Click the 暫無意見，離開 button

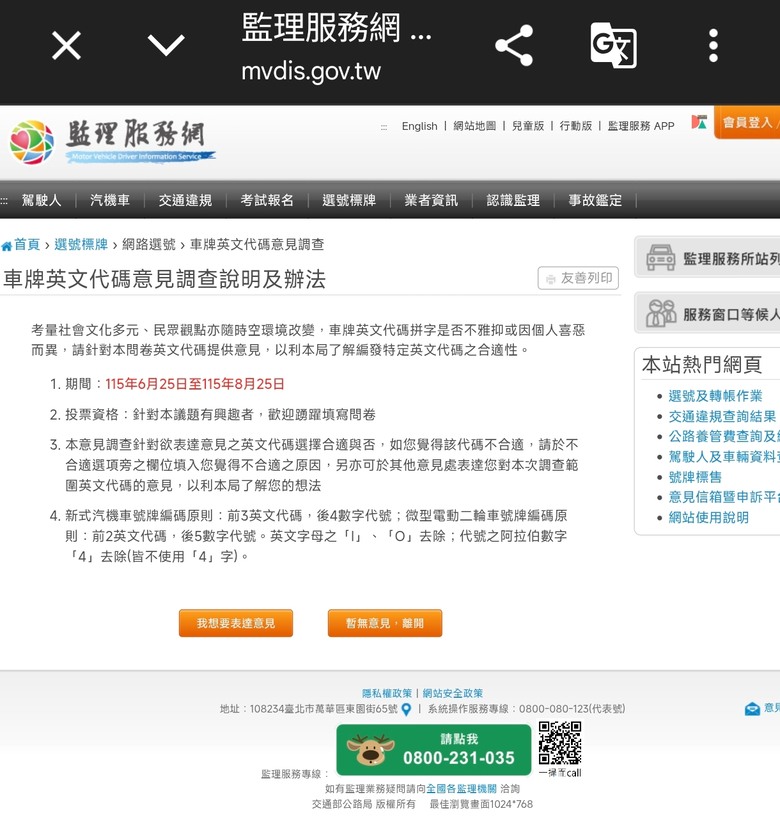pos(385,623)
